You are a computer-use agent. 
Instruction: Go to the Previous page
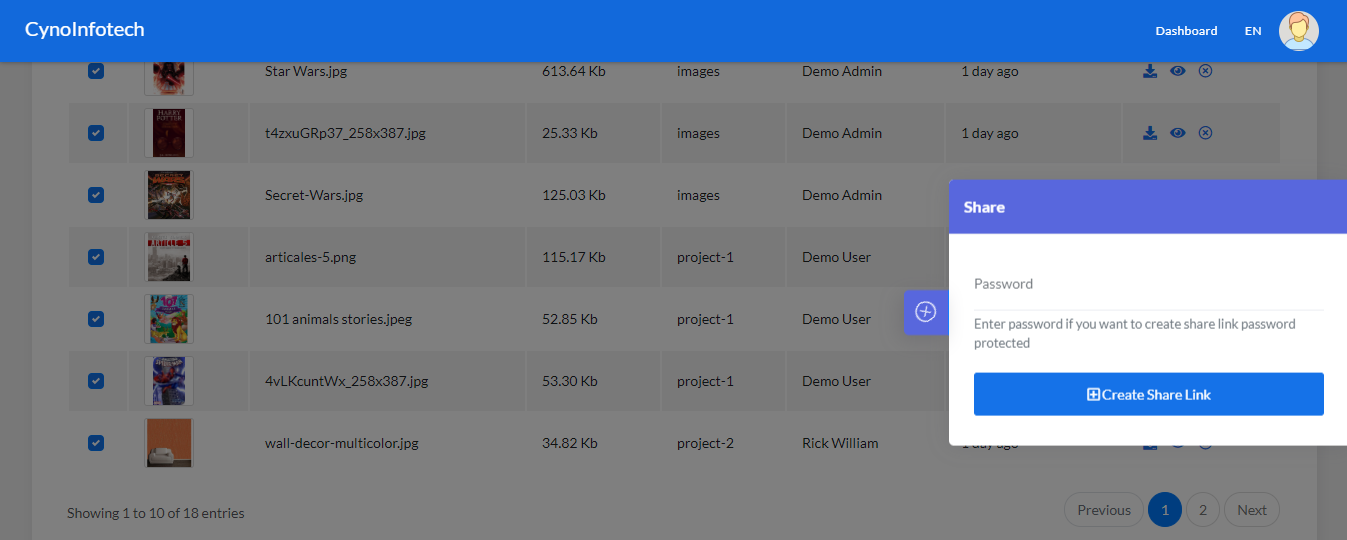(1104, 510)
